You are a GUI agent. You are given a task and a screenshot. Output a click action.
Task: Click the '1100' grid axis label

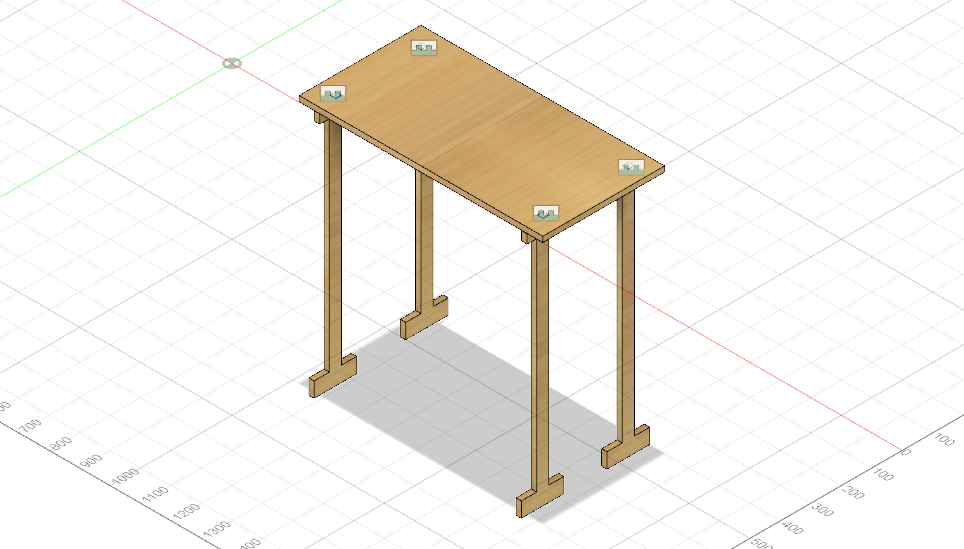pyautogui.click(x=155, y=494)
